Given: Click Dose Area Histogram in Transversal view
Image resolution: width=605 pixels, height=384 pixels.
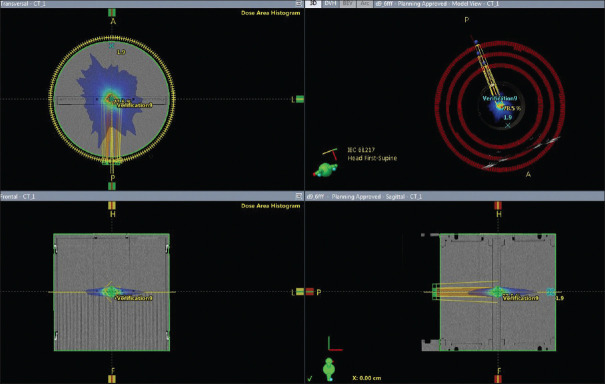Looking at the screenshot, I should click(270, 13).
